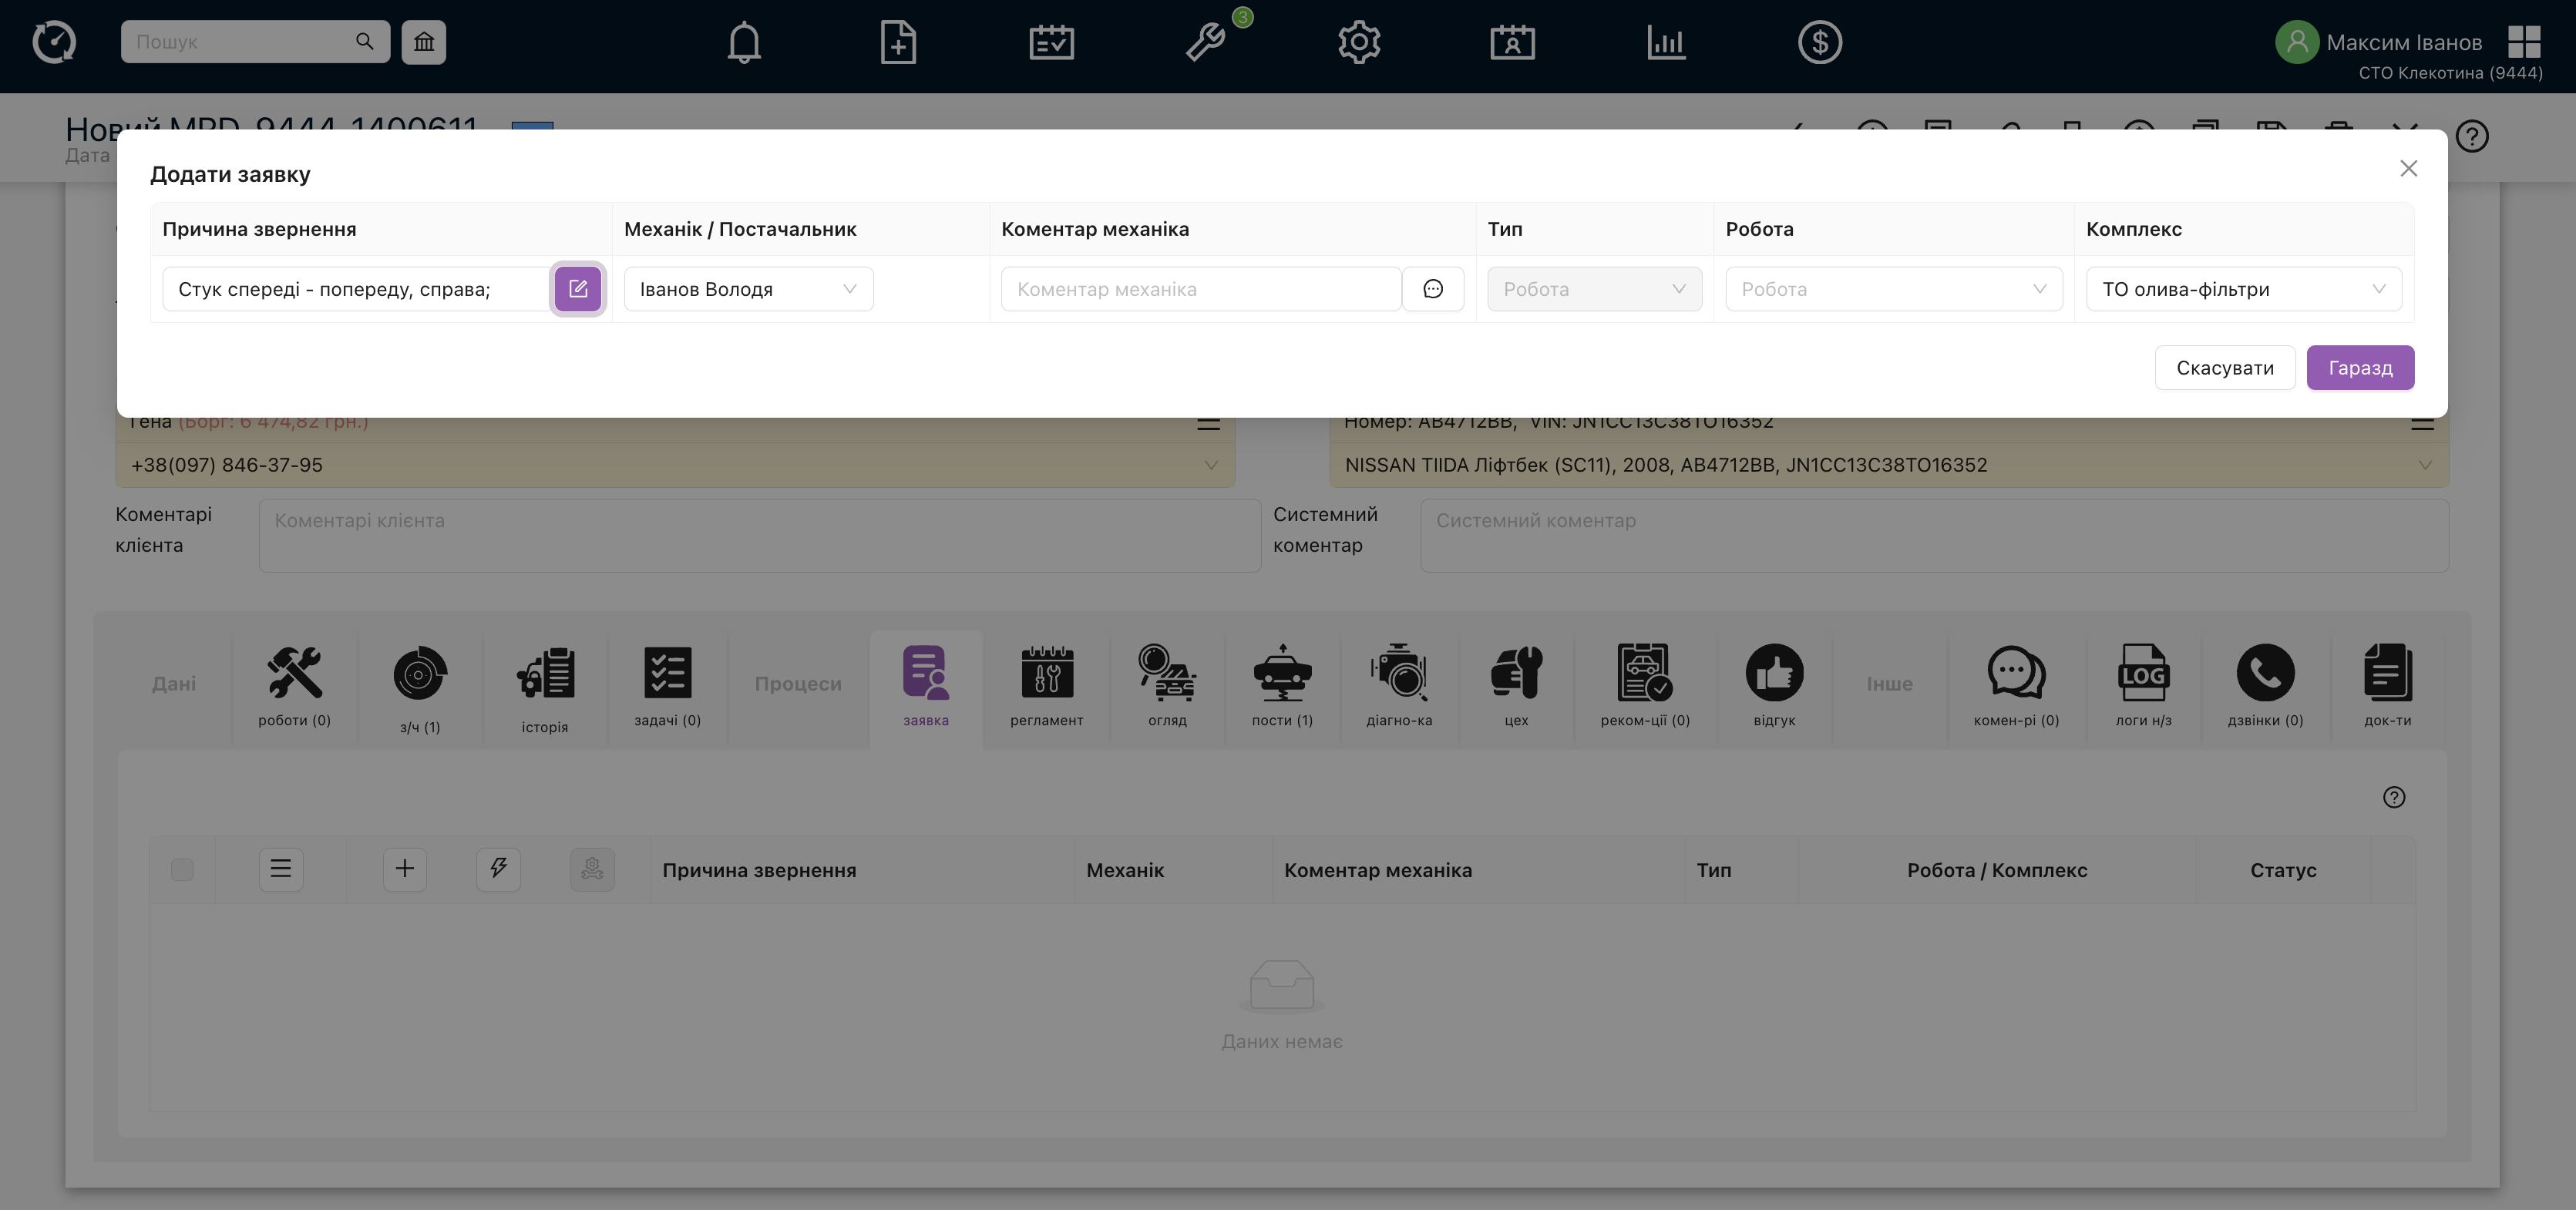Open notifications bell in top bar
This screenshot has width=2576, height=1210.
point(744,42)
